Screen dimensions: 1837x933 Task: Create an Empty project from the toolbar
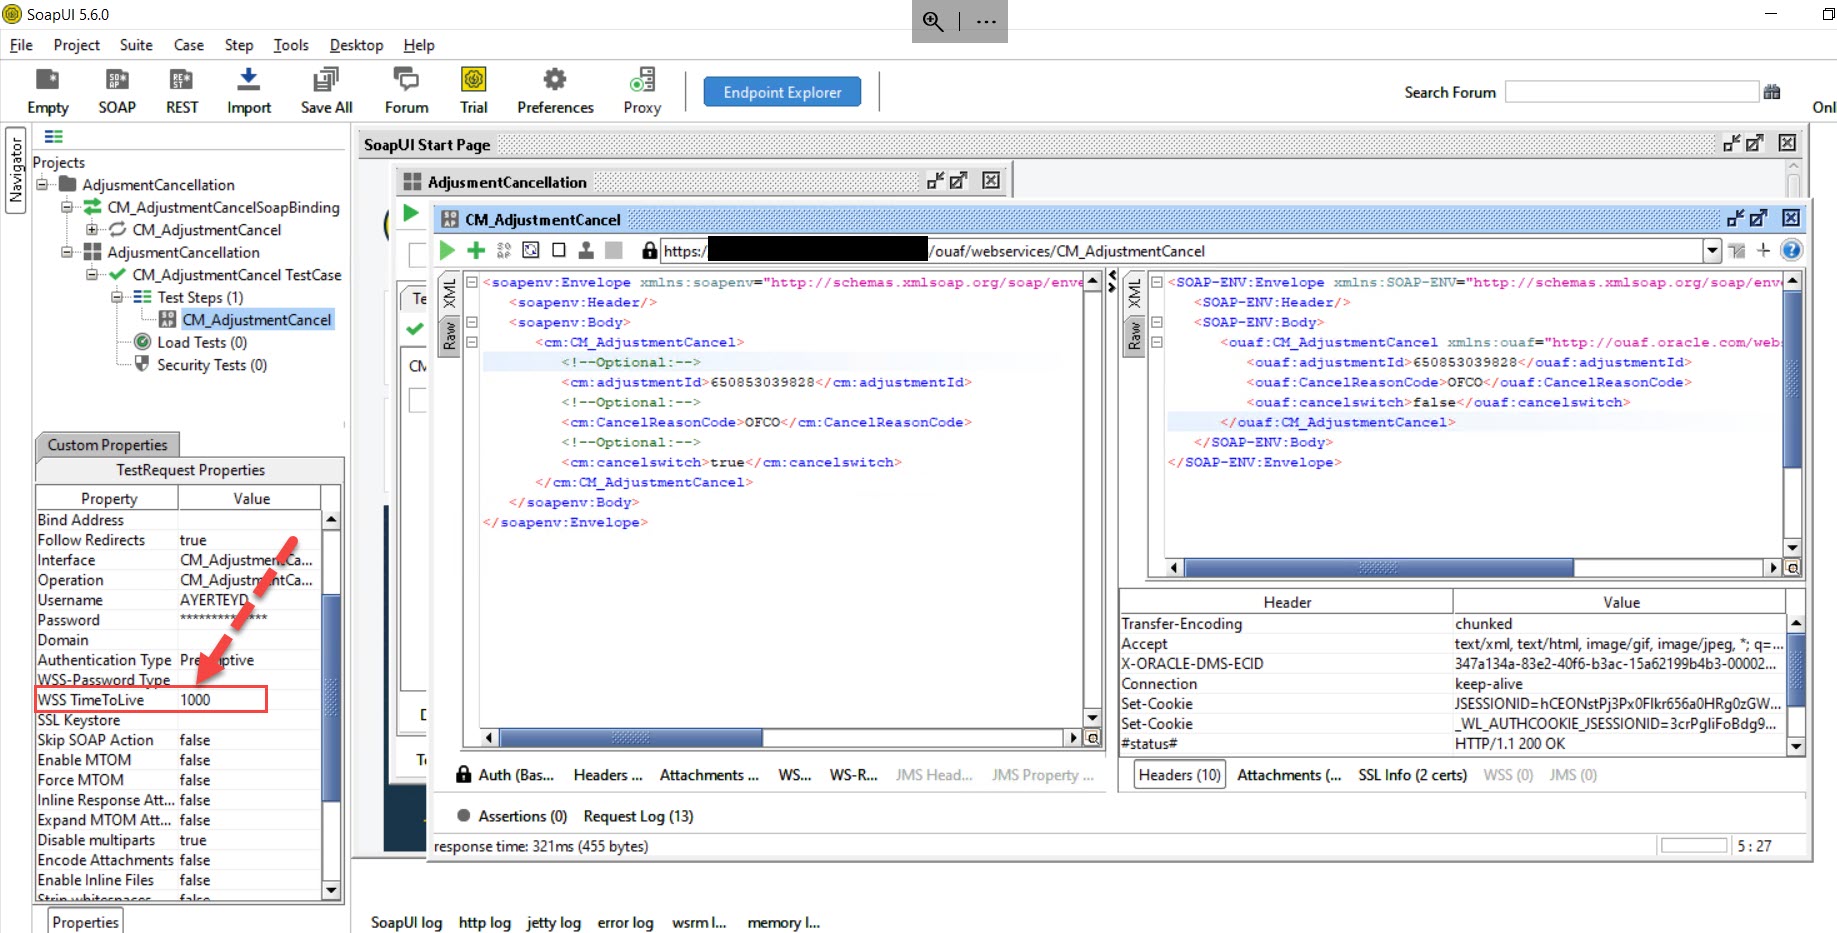click(47, 91)
